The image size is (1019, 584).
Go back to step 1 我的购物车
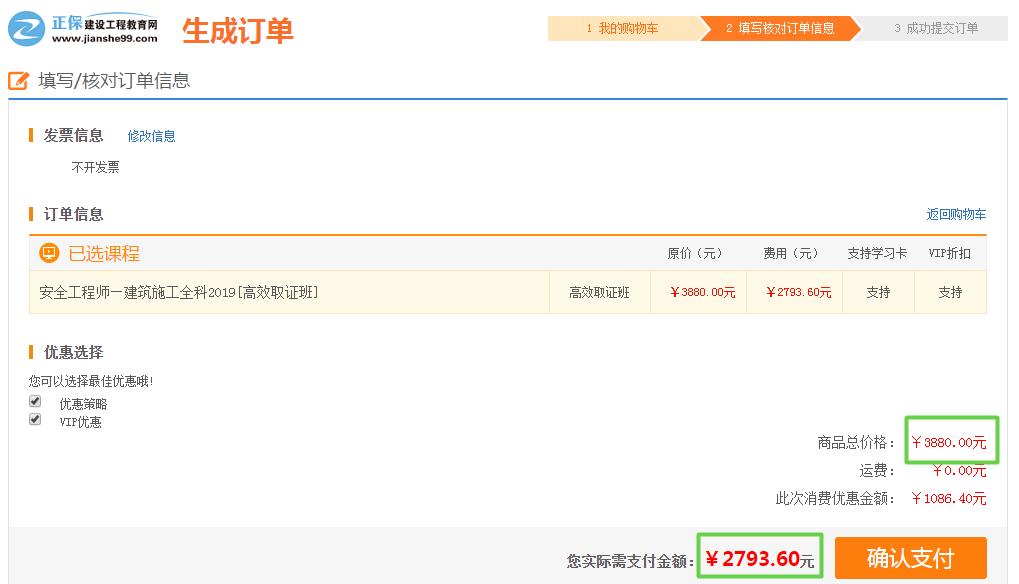[625, 29]
